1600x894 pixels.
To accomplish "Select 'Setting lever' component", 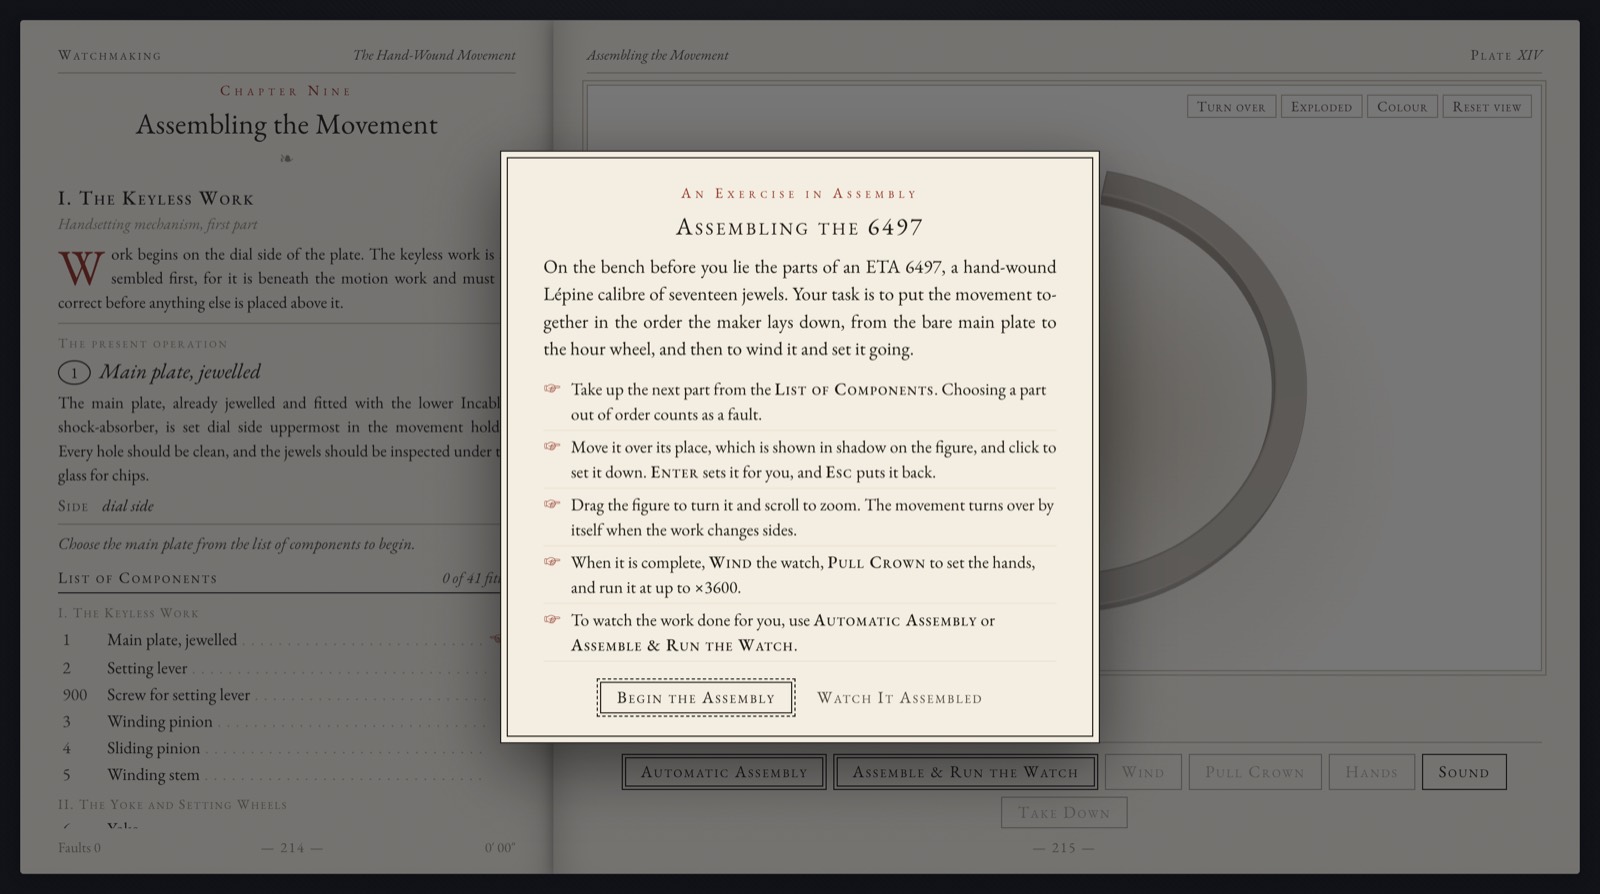I will click(x=279, y=668).
